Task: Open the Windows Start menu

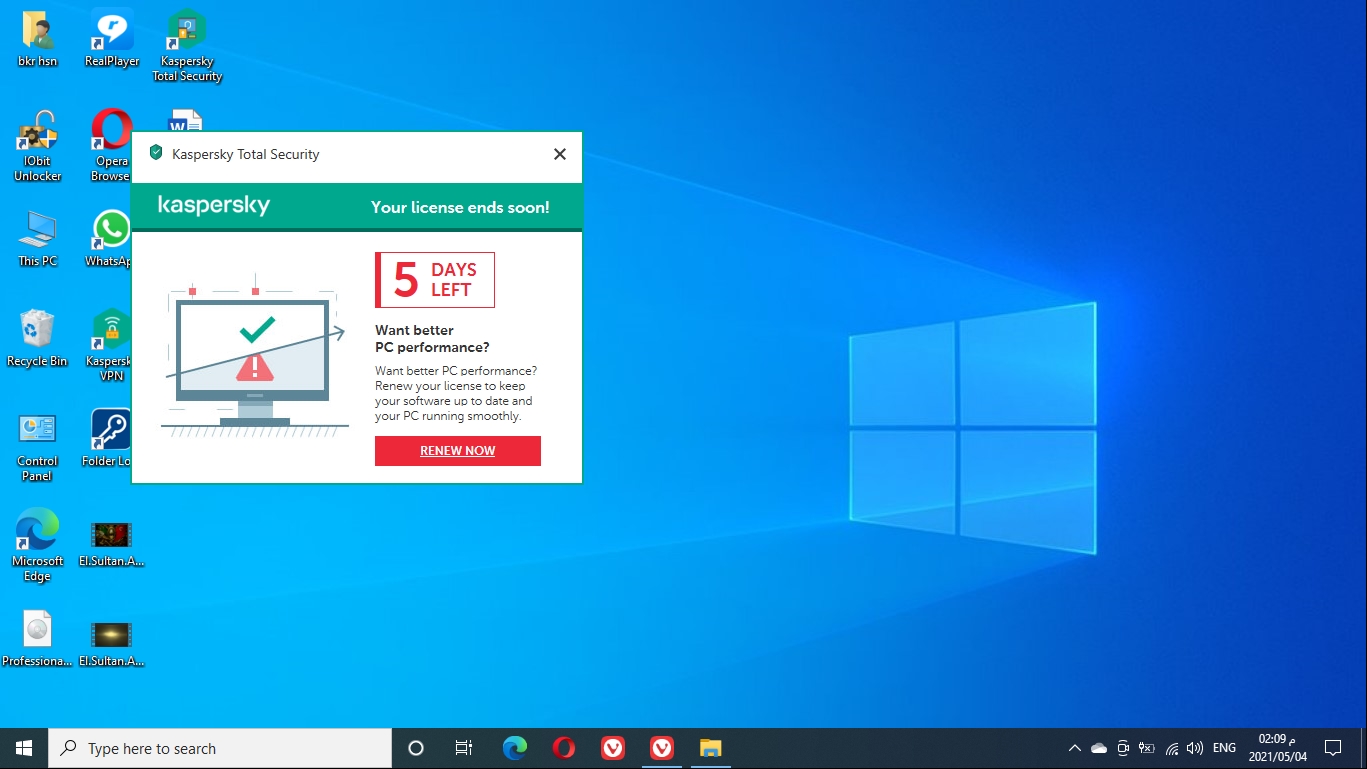Action: point(24,748)
